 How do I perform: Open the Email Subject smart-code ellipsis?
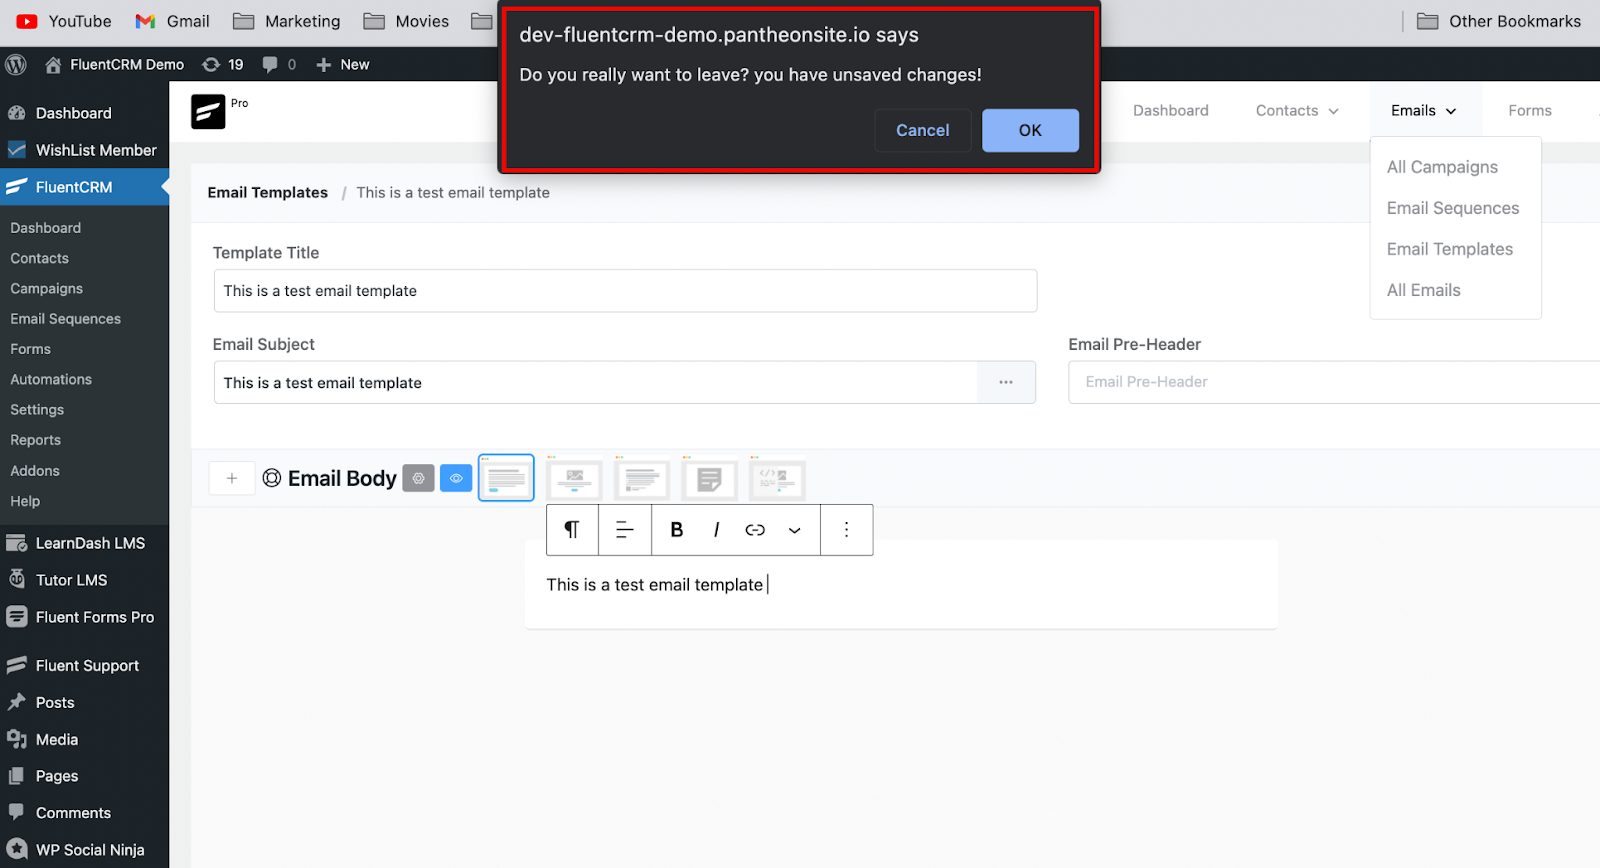(1006, 383)
